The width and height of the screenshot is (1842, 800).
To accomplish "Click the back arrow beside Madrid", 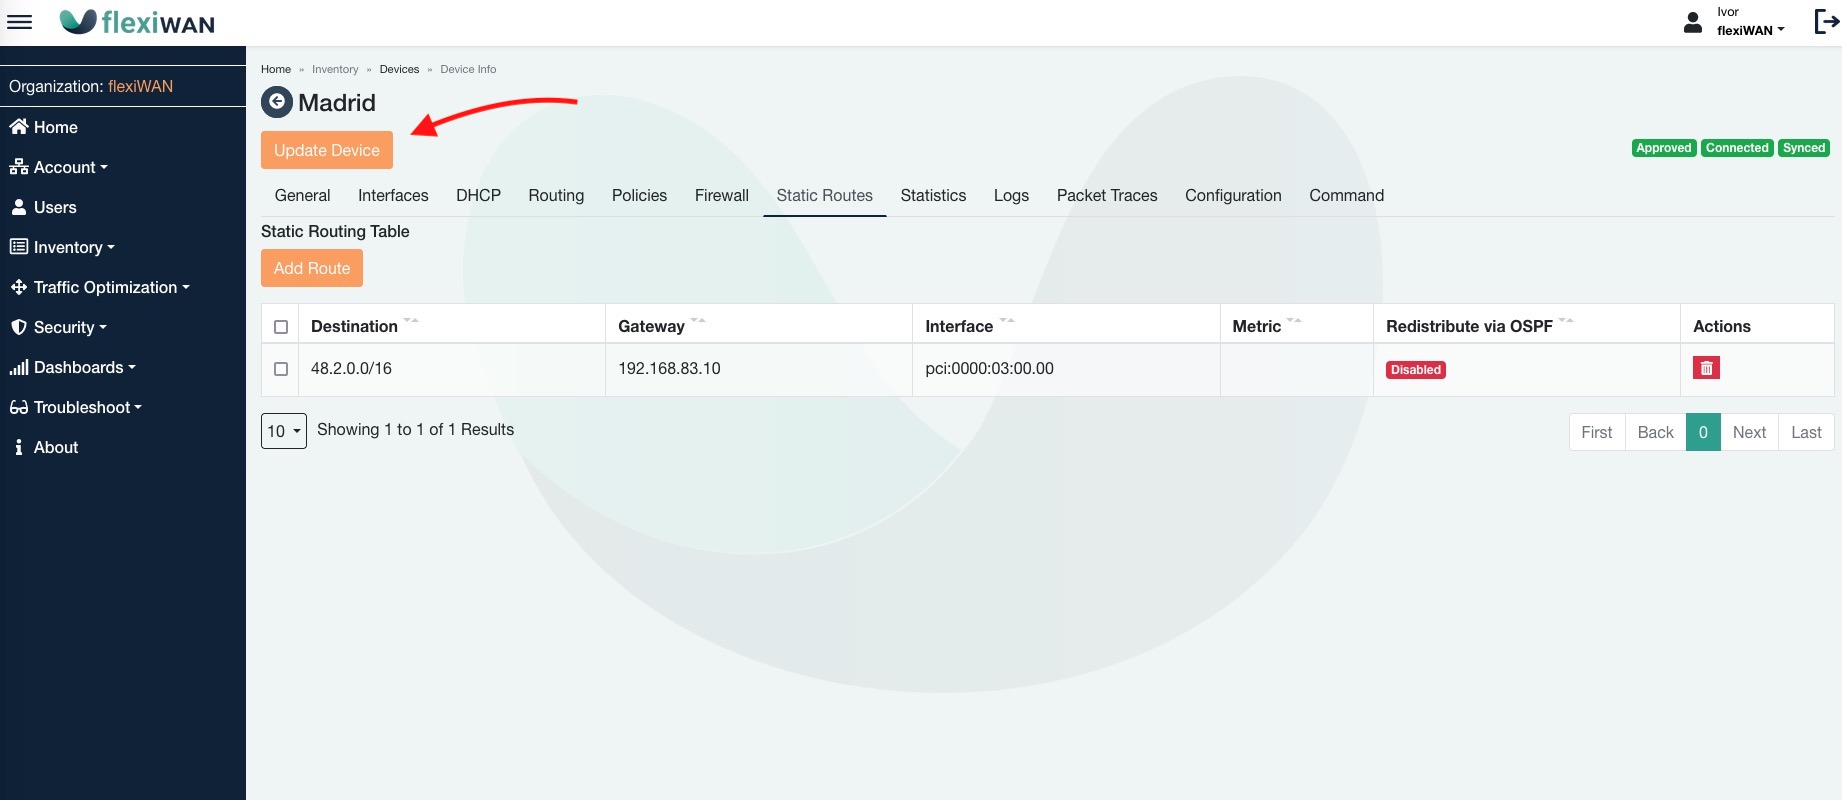I will click(x=277, y=102).
